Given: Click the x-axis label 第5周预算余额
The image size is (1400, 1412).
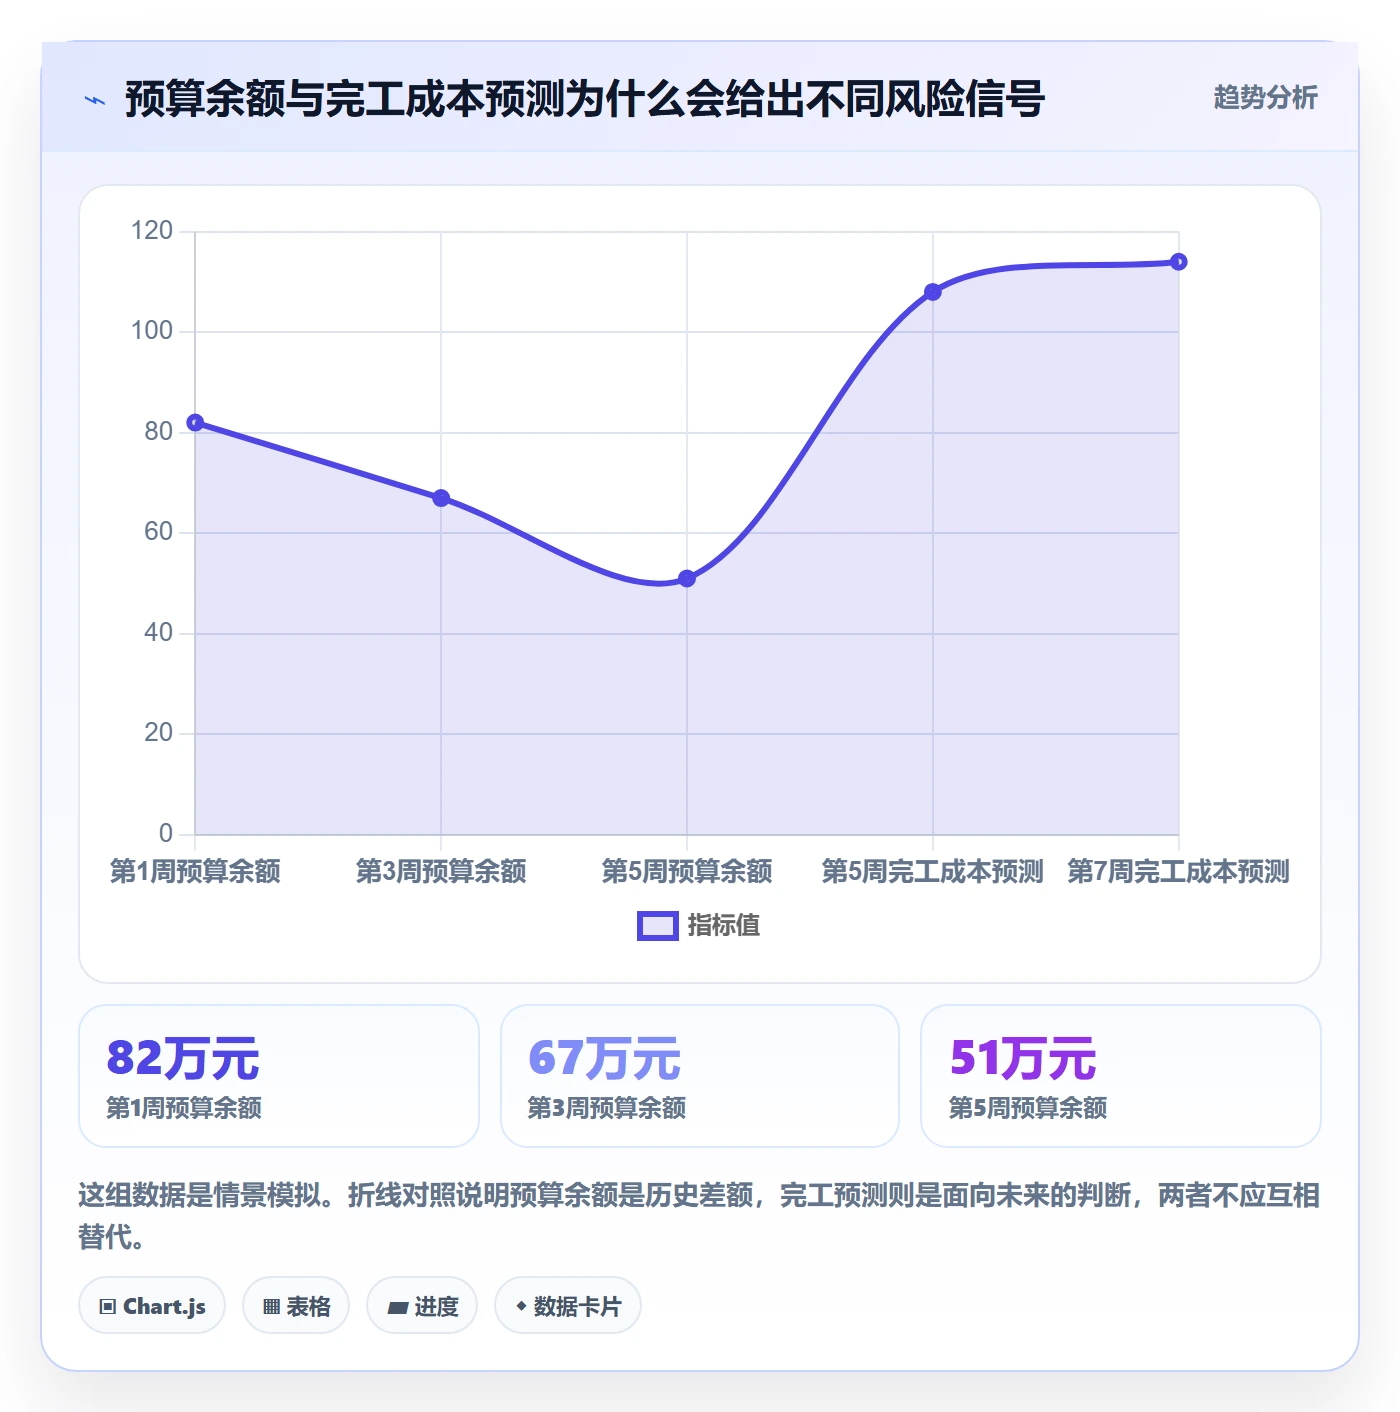Looking at the screenshot, I should click(x=687, y=871).
